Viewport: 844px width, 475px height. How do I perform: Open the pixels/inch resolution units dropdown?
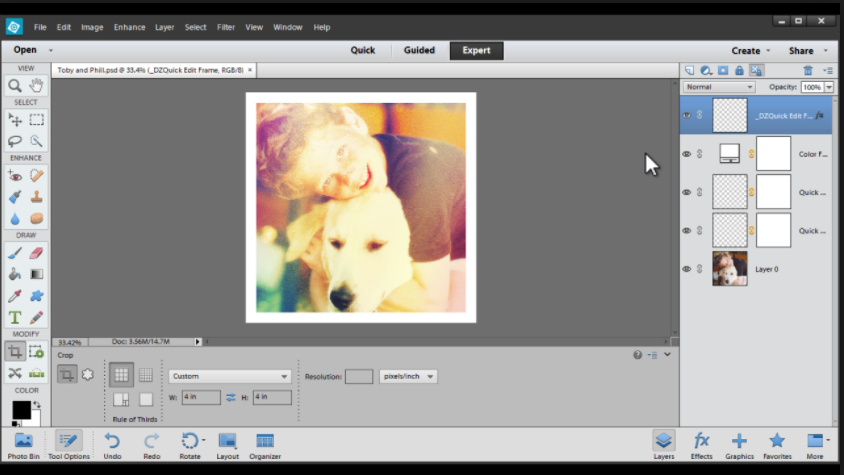coord(408,376)
